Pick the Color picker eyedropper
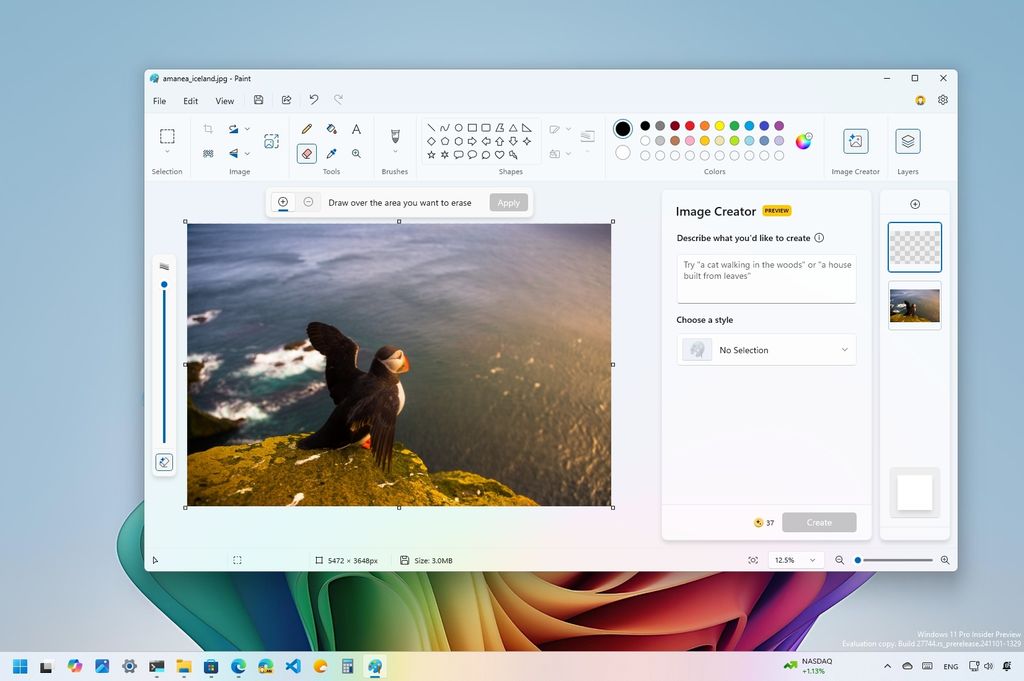This screenshot has width=1024, height=681. point(332,153)
